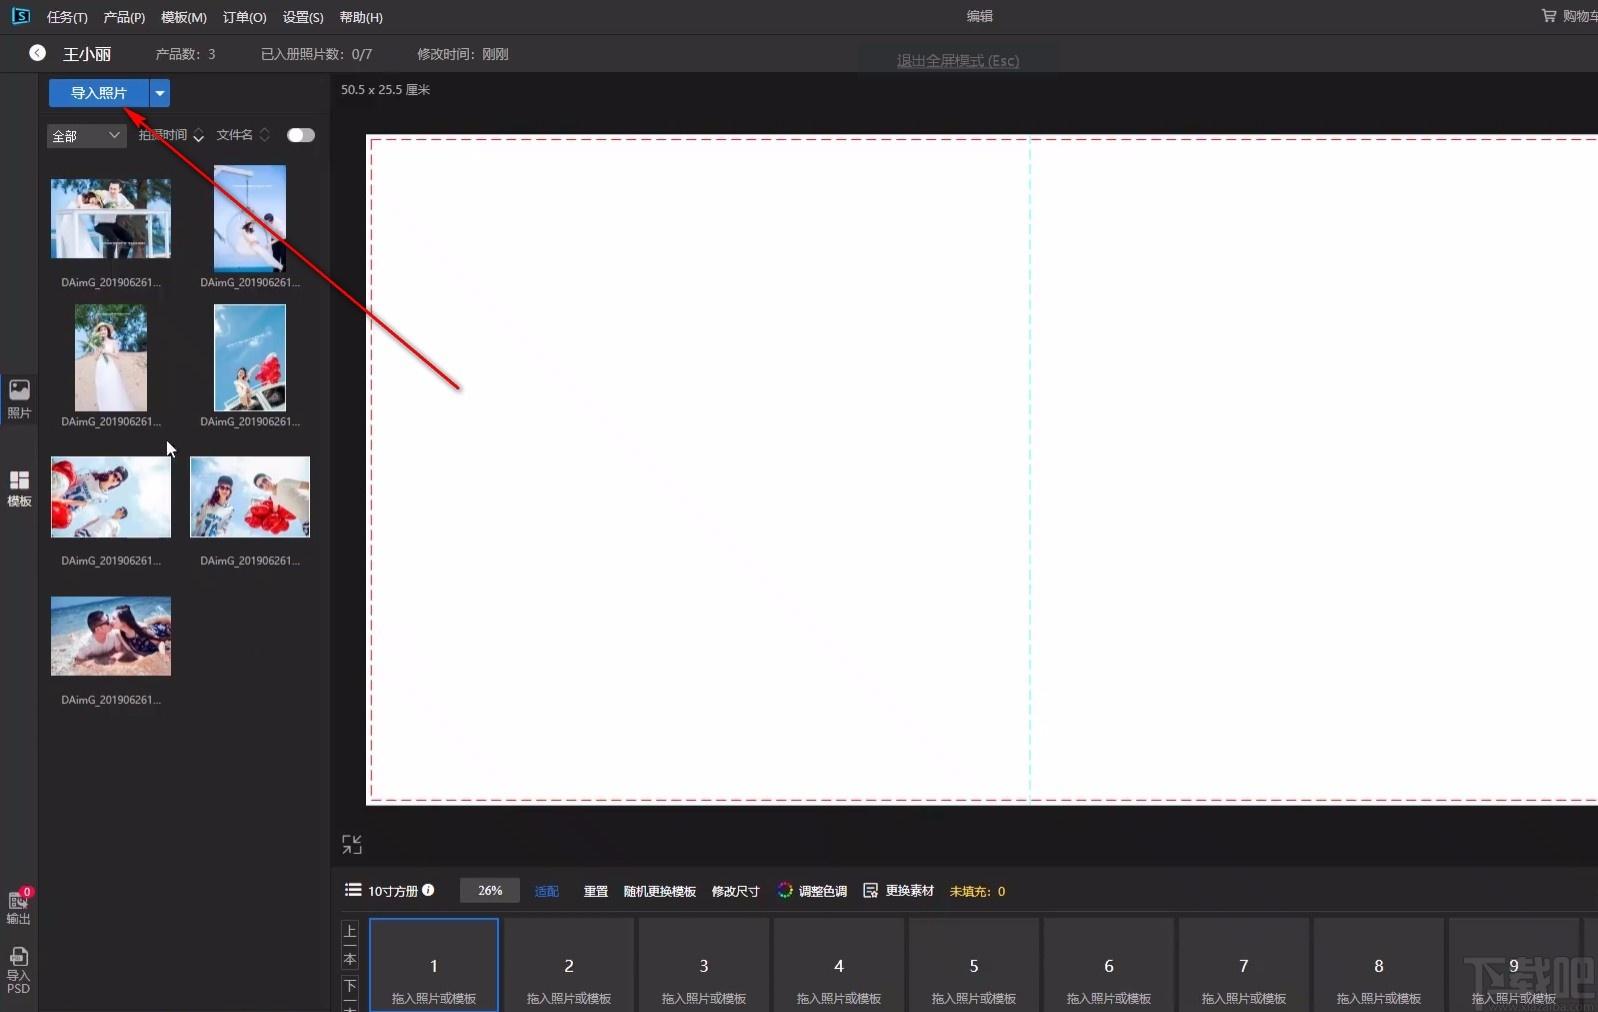Image resolution: width=1598 pixels, height=1012 pixels.
Task: Open the 全部 filter dropdown
Action: 86,136
